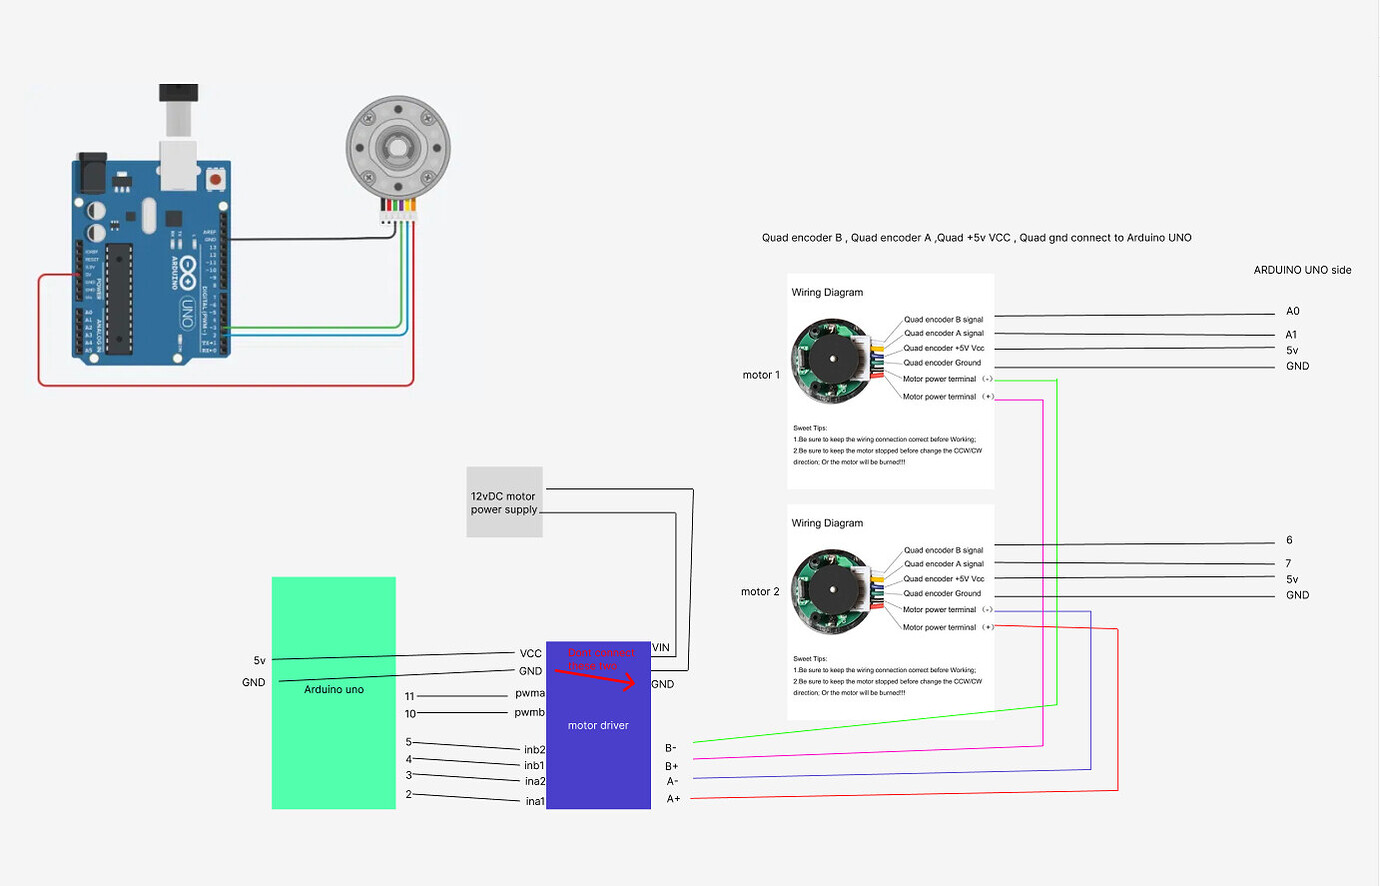The width and height of the screenshot is (1380, 886).
Task: Select the pwma pin label
Action: 529,692
